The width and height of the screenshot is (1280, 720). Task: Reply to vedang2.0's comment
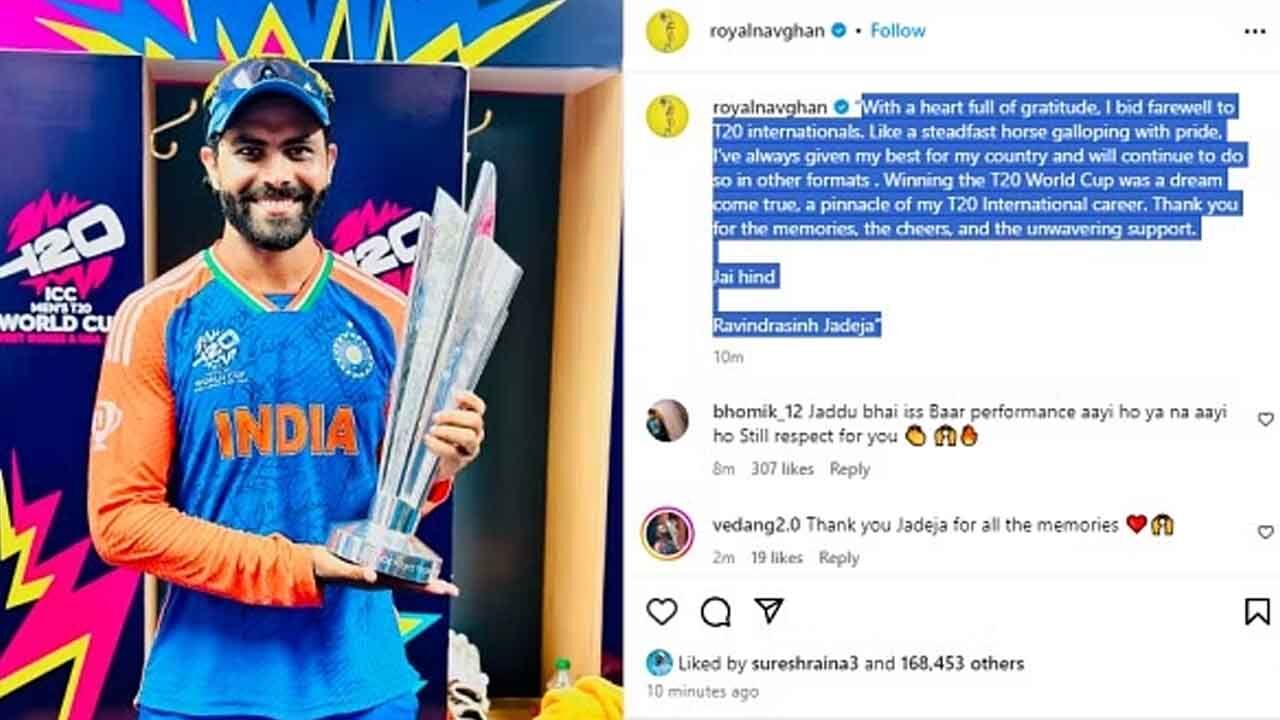(x=839, y=558)
